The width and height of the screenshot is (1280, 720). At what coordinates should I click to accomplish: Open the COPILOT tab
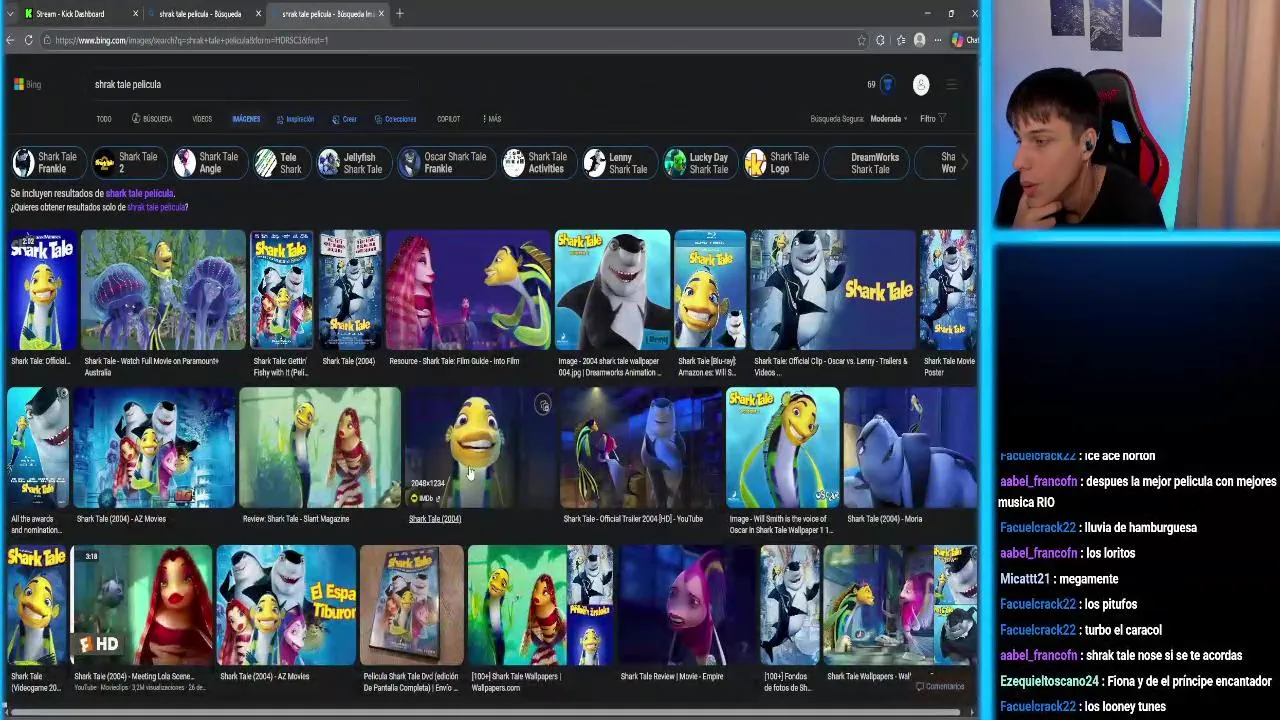(x=448, y=119)
